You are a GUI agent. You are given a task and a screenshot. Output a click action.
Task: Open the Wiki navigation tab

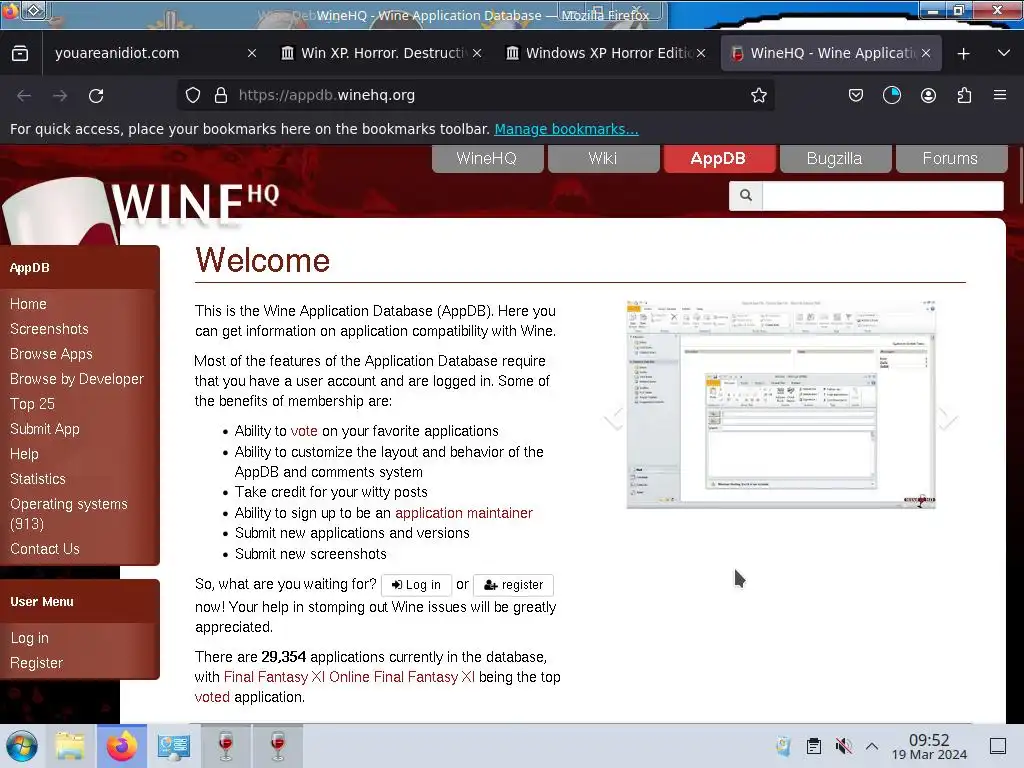click(603, 159)
